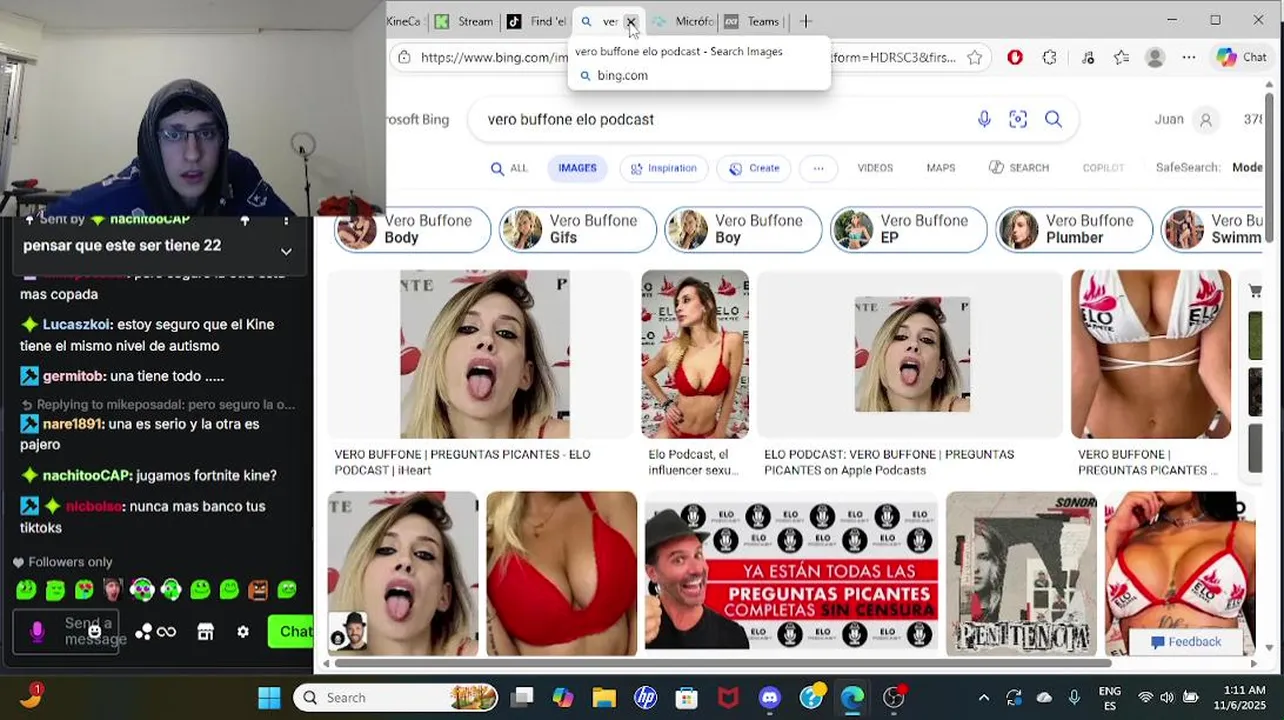
Task: Pick the screaming face photo emote
Action: 113,590
